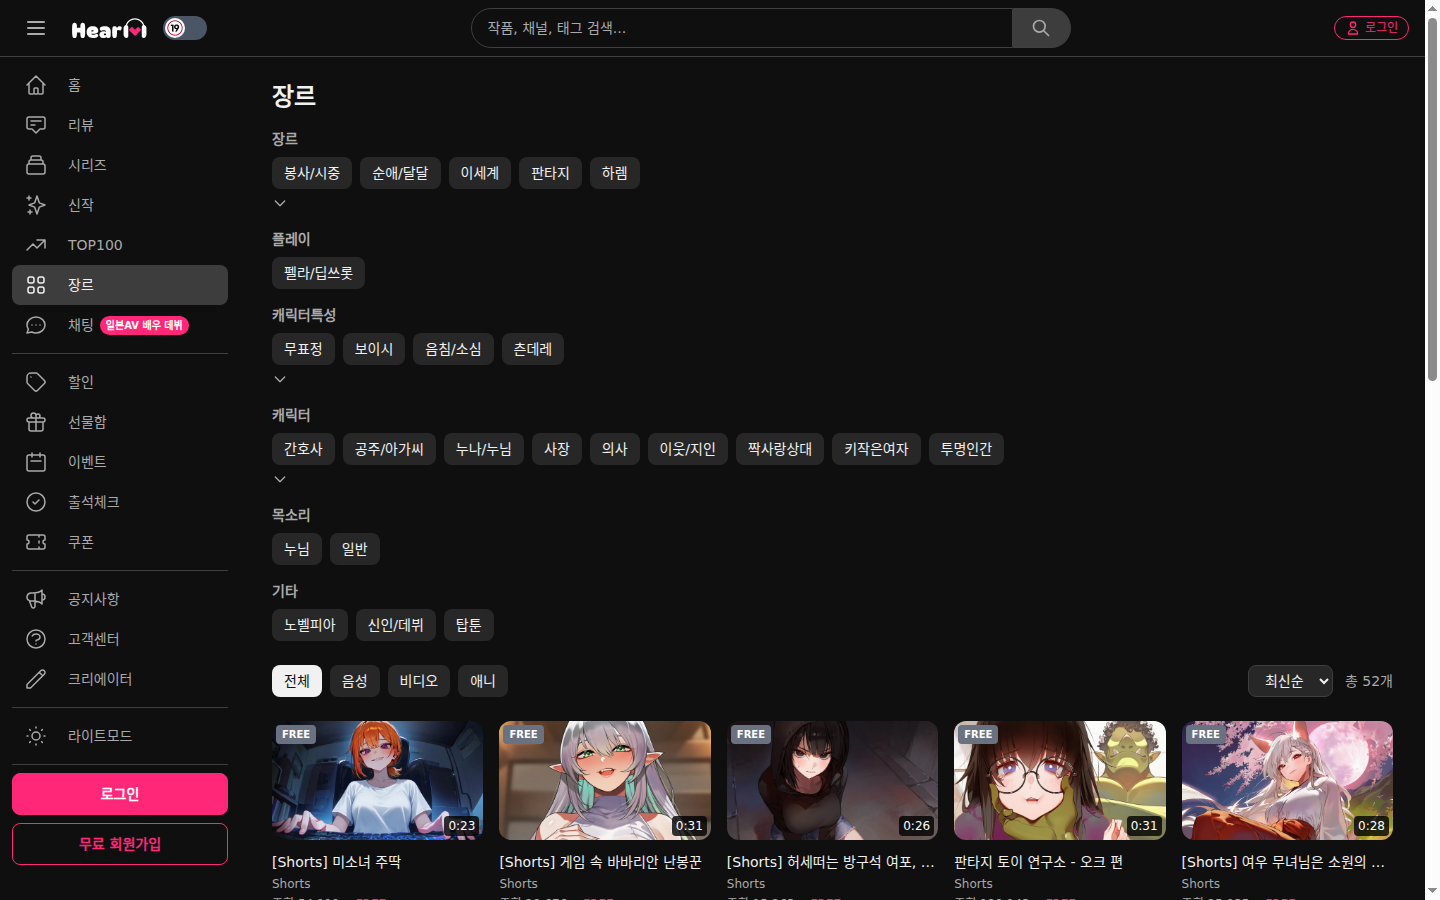Image resolution: width=1440 pixels, height=900 pixels.
Task: Toggle the 노벨피아 tag
Action: [x=310, y=625]
